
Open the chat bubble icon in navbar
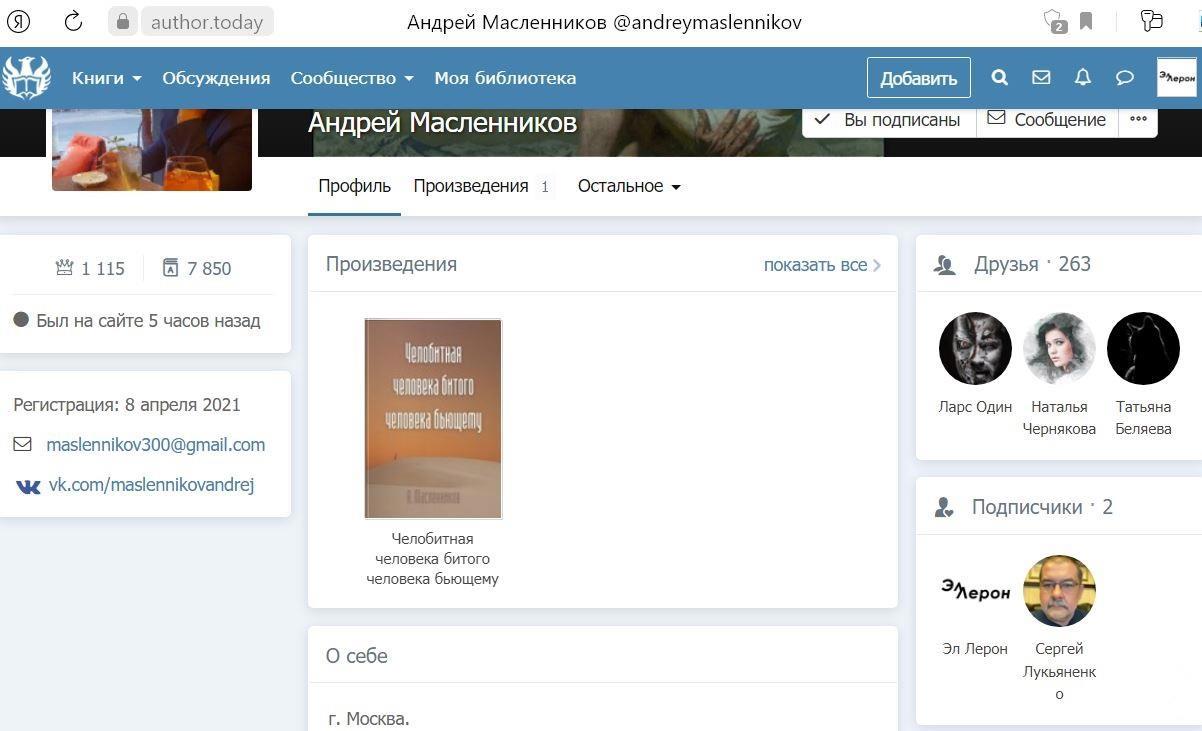1125,78
